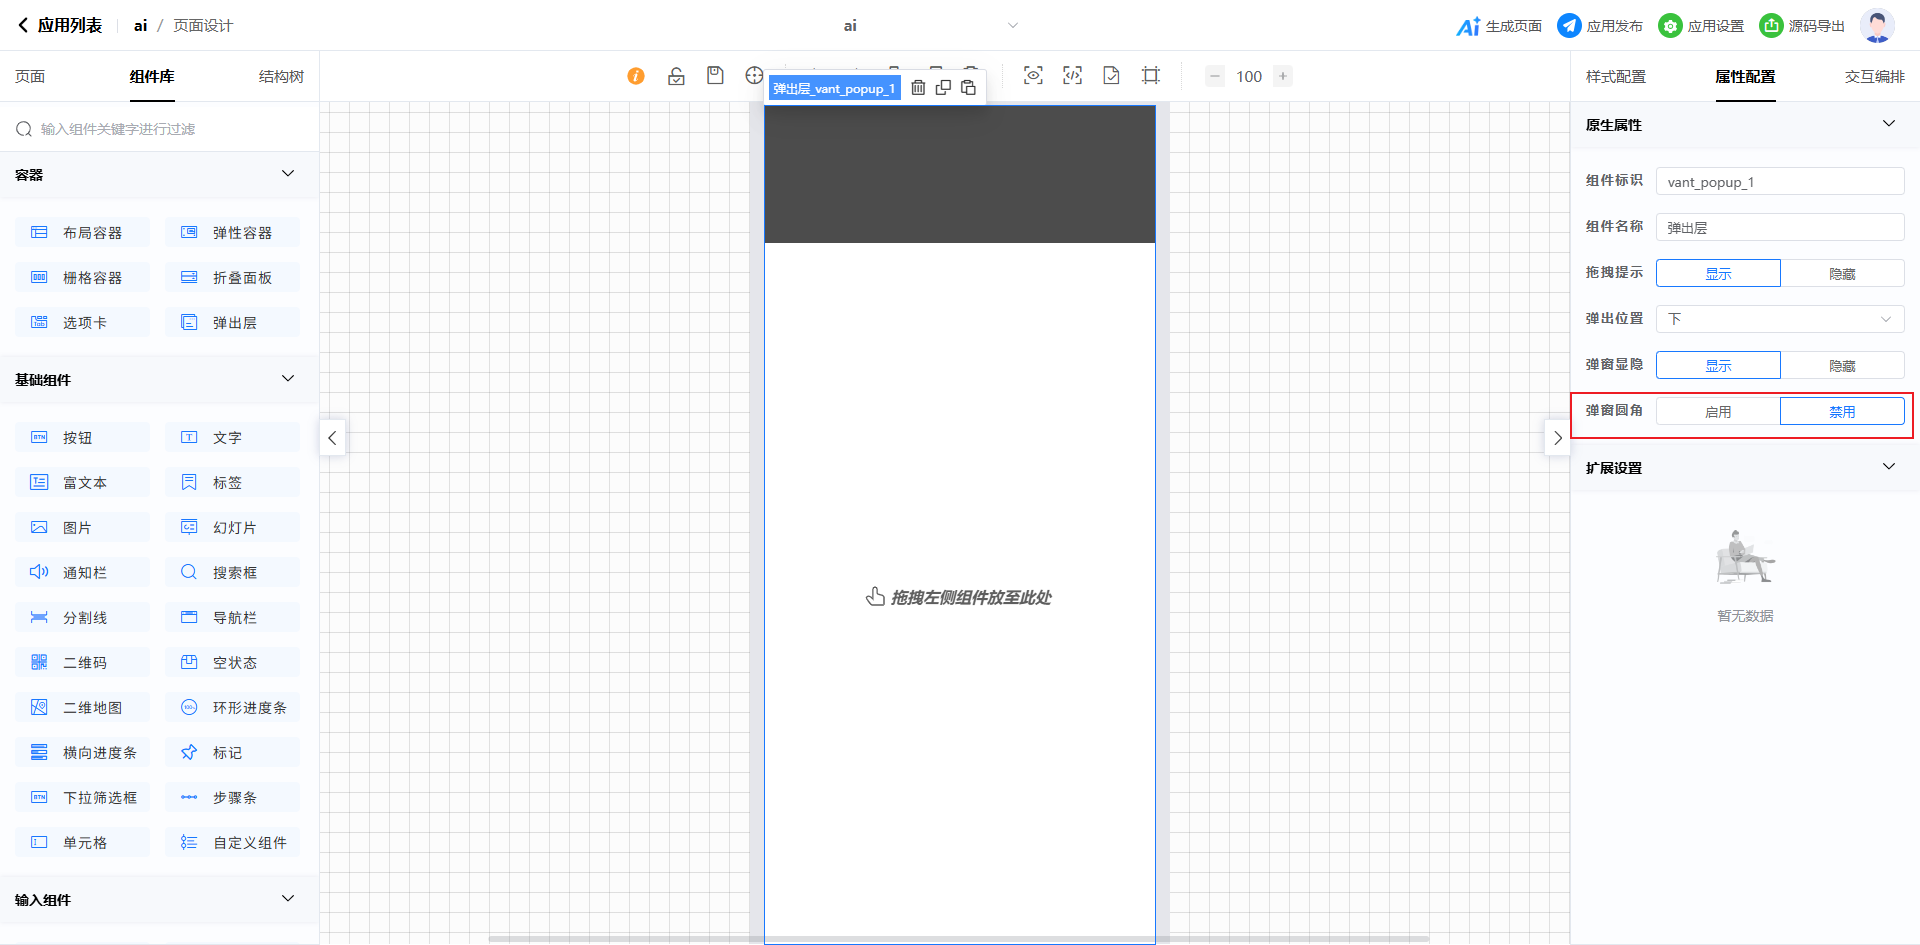Click the 源码导出 export icon

[1771, 26]
